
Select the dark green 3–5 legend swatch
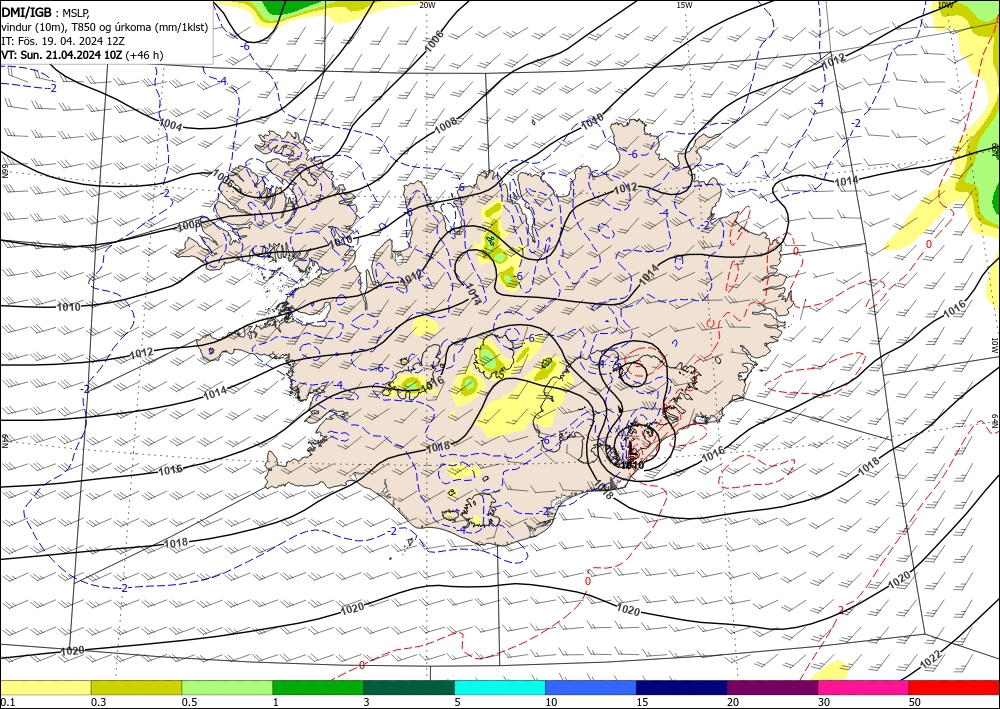(x=409, y=687)
